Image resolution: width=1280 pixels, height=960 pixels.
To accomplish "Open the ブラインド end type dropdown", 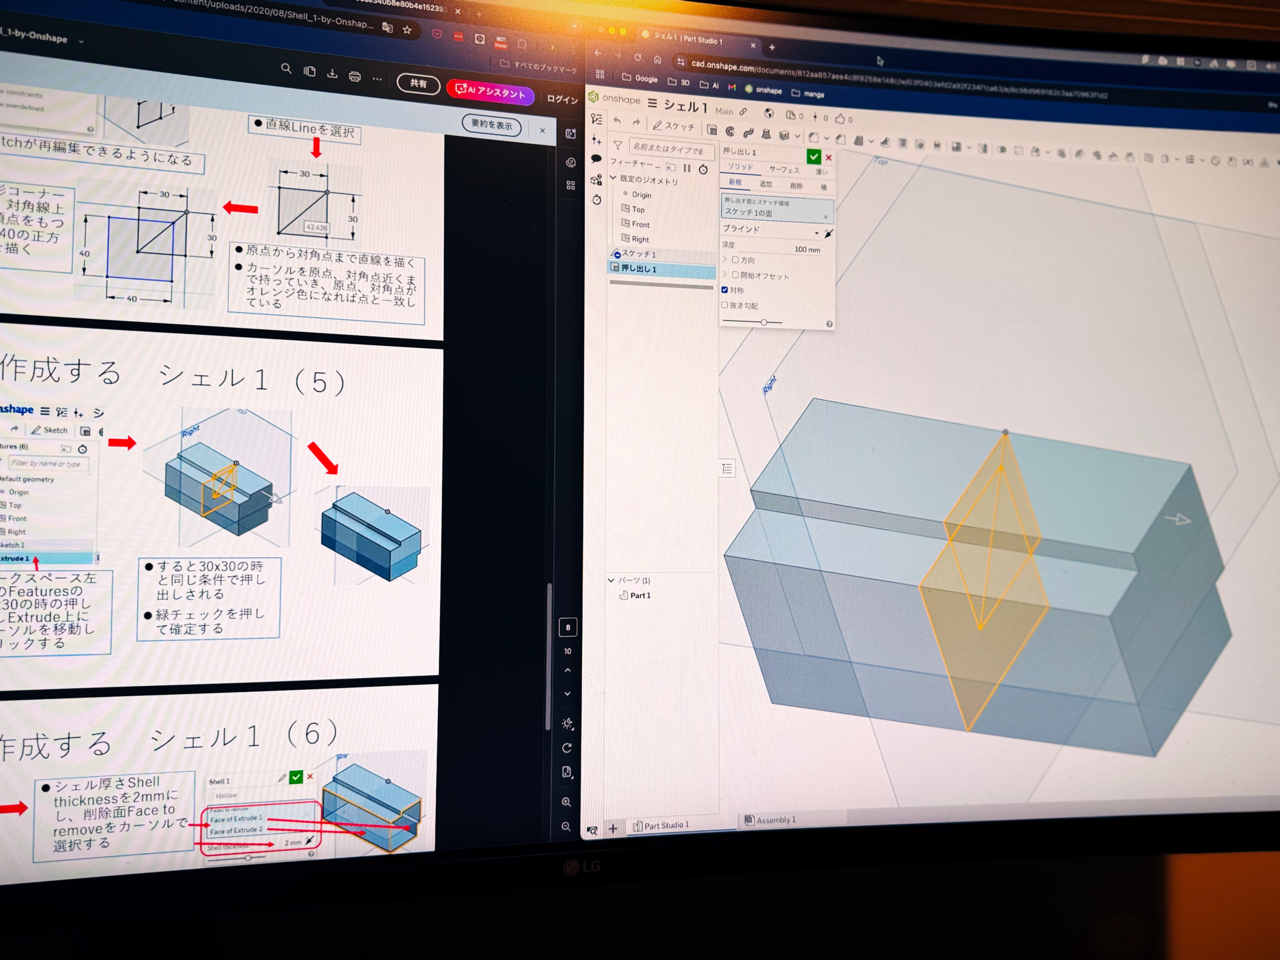I will (771, 229).
